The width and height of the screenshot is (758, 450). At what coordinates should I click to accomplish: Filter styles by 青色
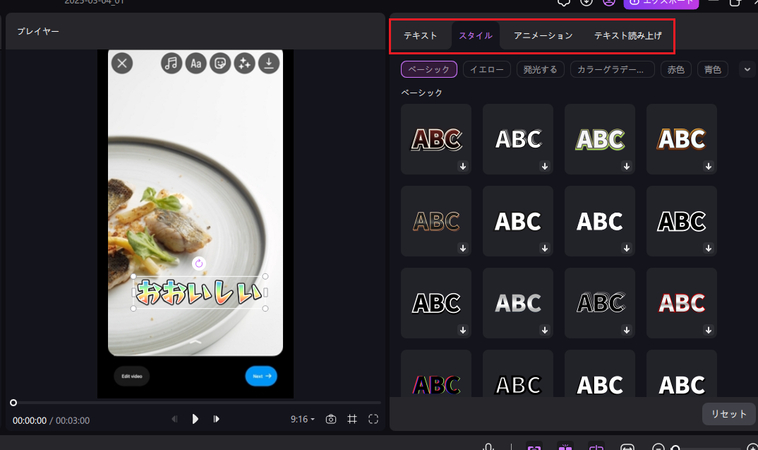click(713, 70)
